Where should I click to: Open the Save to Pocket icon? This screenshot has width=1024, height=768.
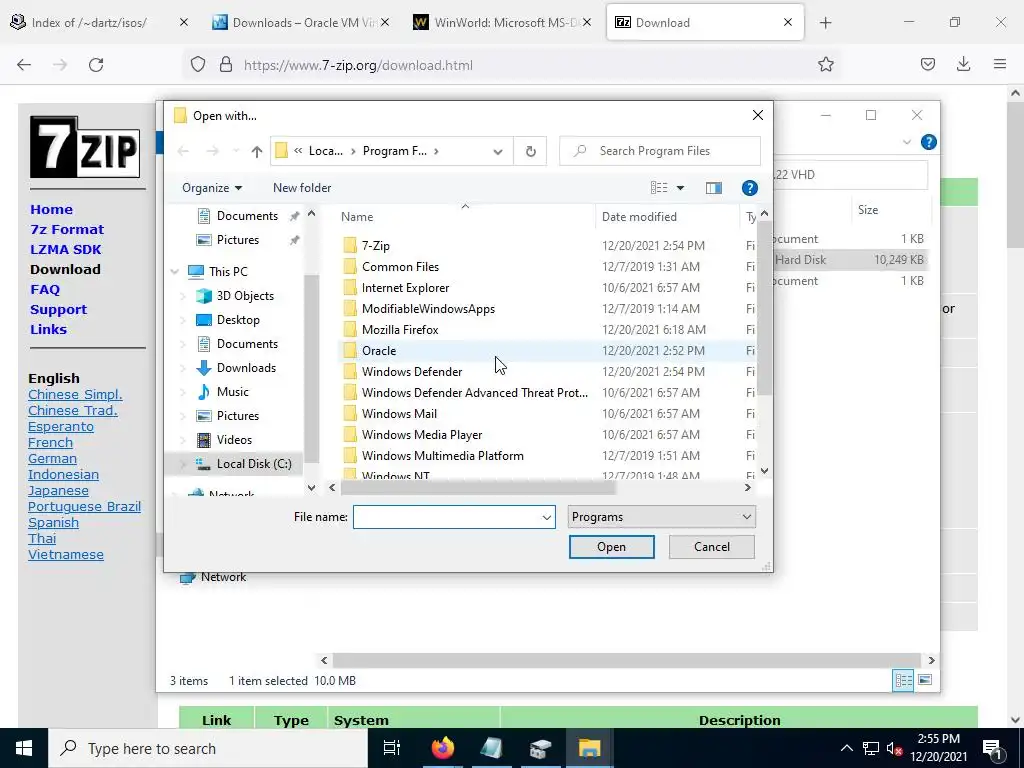click(x=927, y=64)
